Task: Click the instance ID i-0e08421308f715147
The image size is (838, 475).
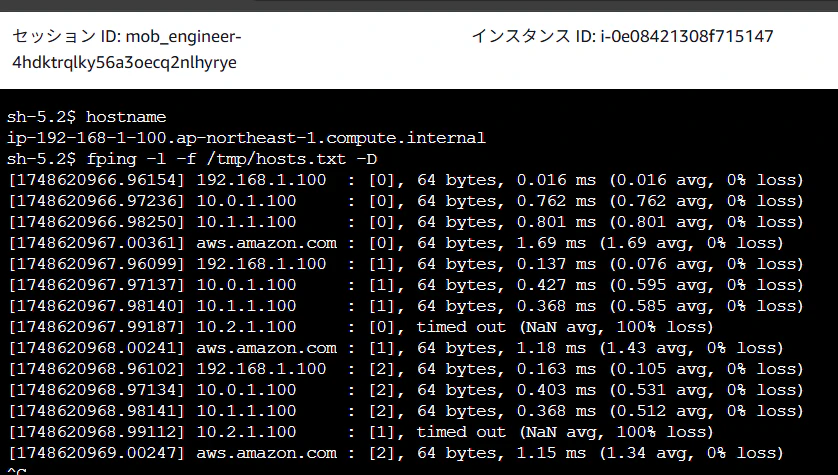Action: pyautogui.click(x=687, y=36)
